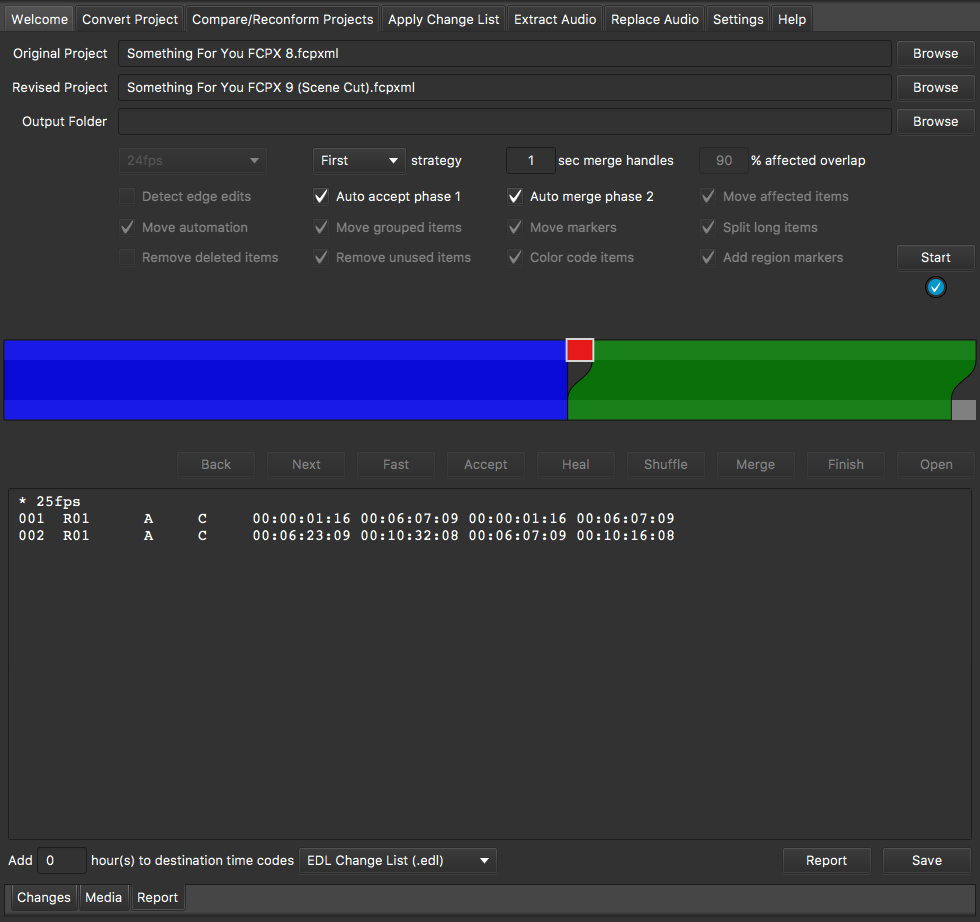
Task: Click the gray block at timeline end
Action: (963, 409)
